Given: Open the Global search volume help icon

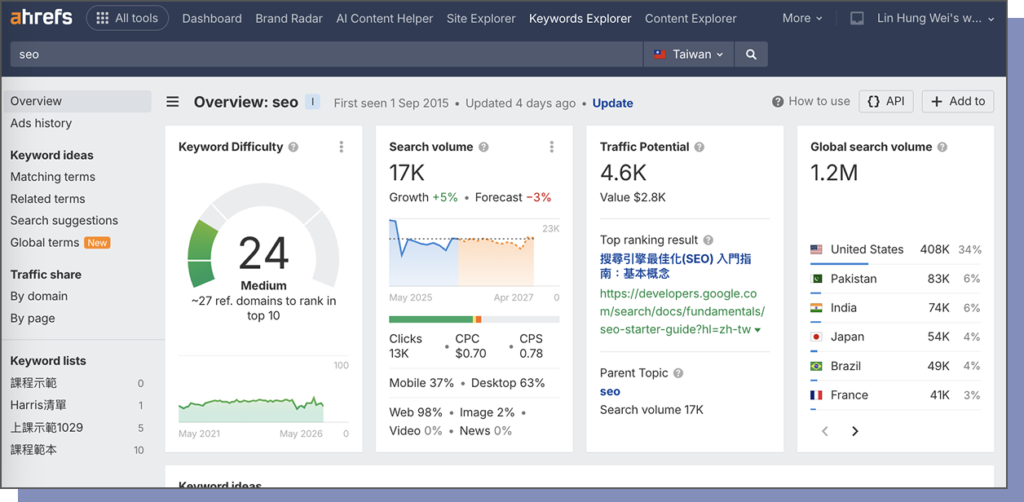Looking at the screenshot, I should coord(942,147).
